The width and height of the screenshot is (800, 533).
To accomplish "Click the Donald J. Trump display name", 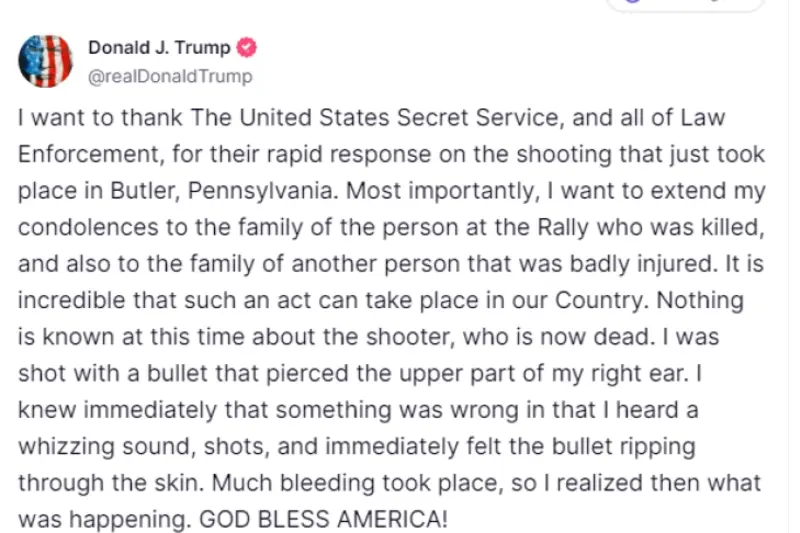I will tap(159, 48).
